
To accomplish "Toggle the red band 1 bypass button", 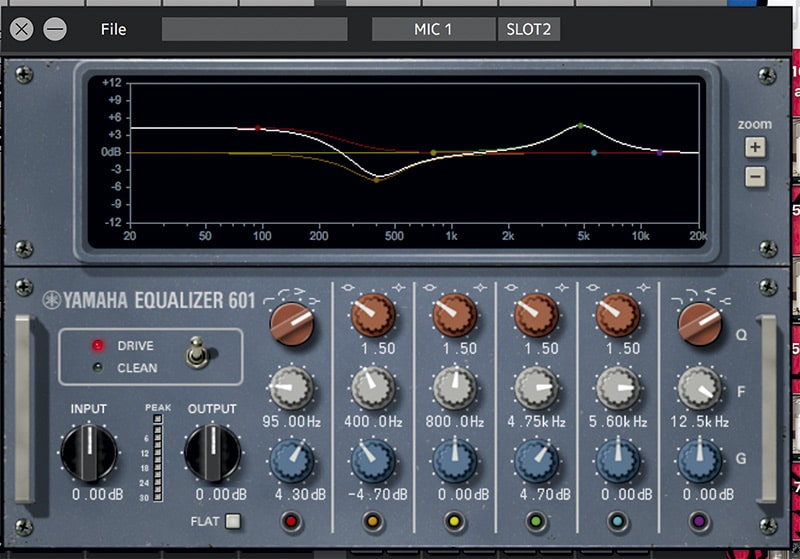I will [291, 521].
